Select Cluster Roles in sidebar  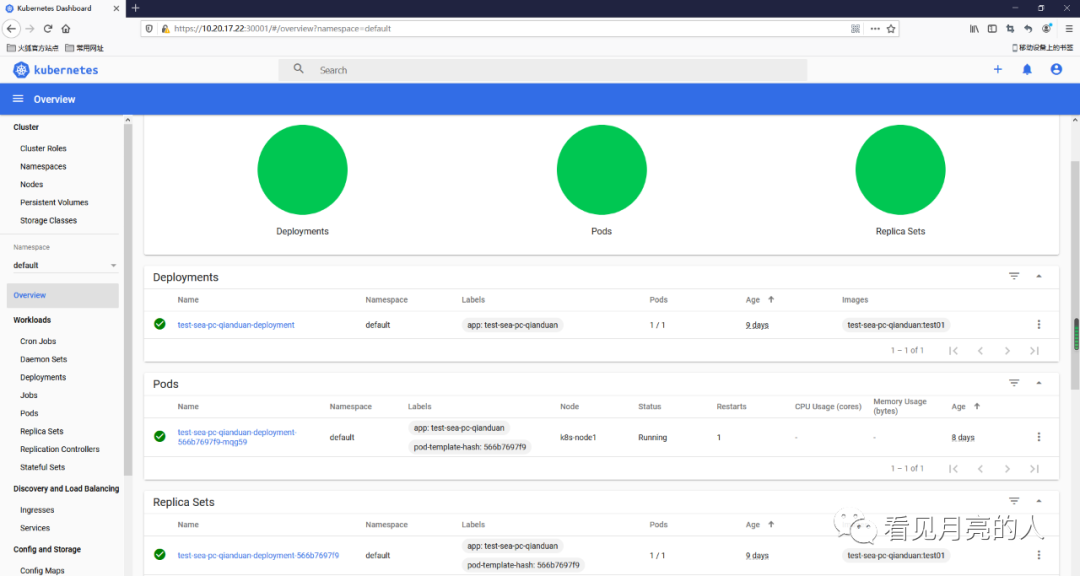(x=43, y=148)
